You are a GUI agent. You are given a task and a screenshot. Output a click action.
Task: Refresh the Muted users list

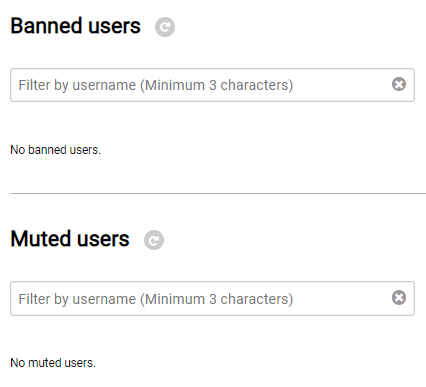(154, 240)
